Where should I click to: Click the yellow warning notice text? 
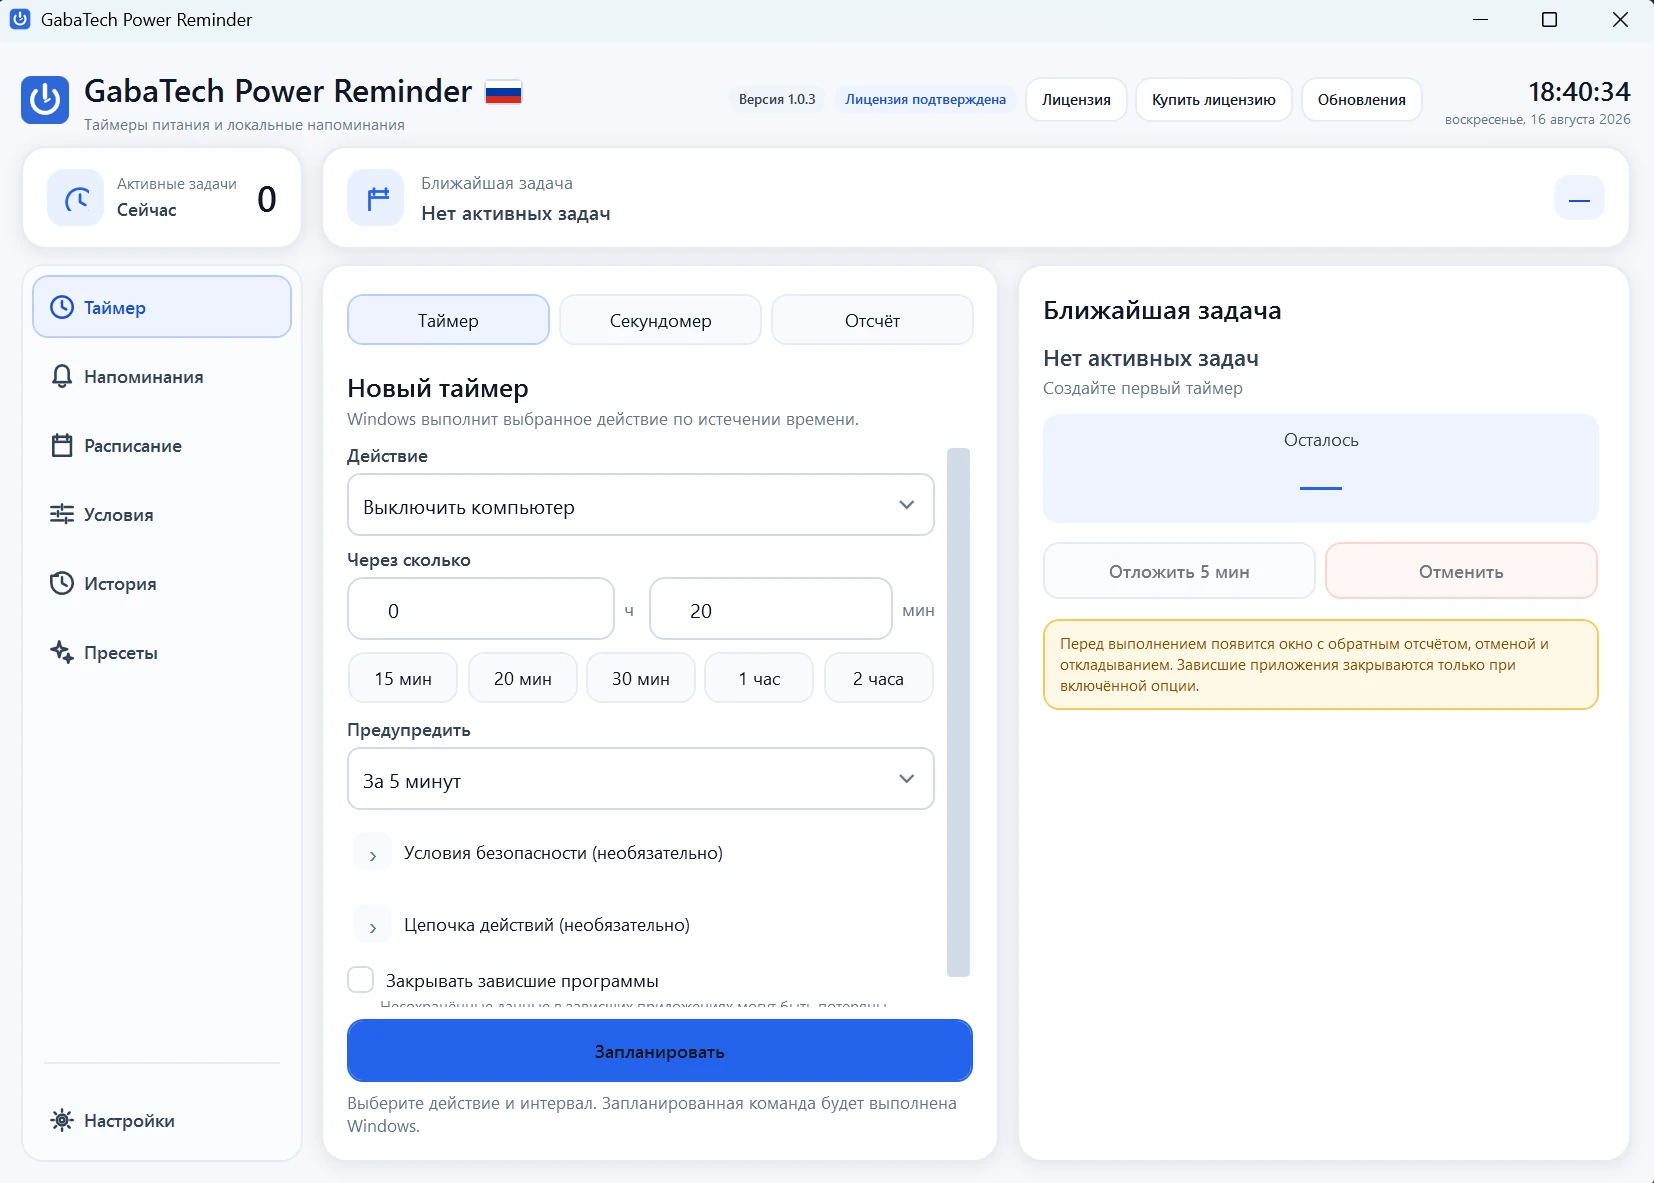point(1305,664)
